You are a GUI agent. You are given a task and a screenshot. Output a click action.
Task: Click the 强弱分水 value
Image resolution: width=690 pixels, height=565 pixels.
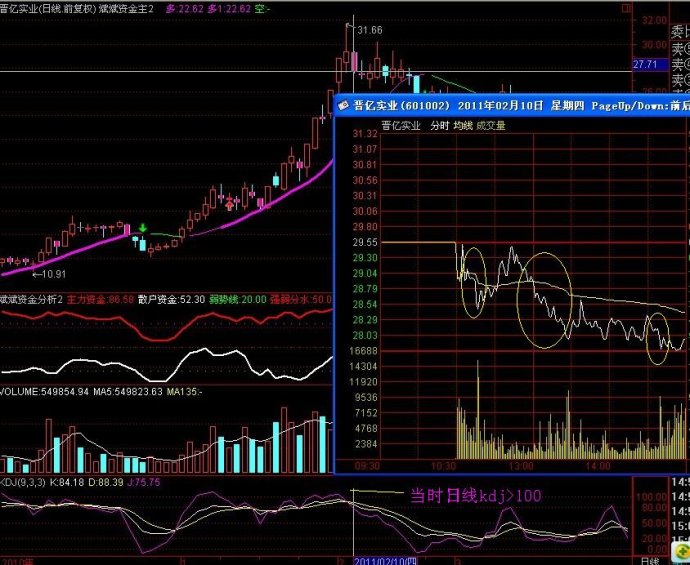(301, 300)
